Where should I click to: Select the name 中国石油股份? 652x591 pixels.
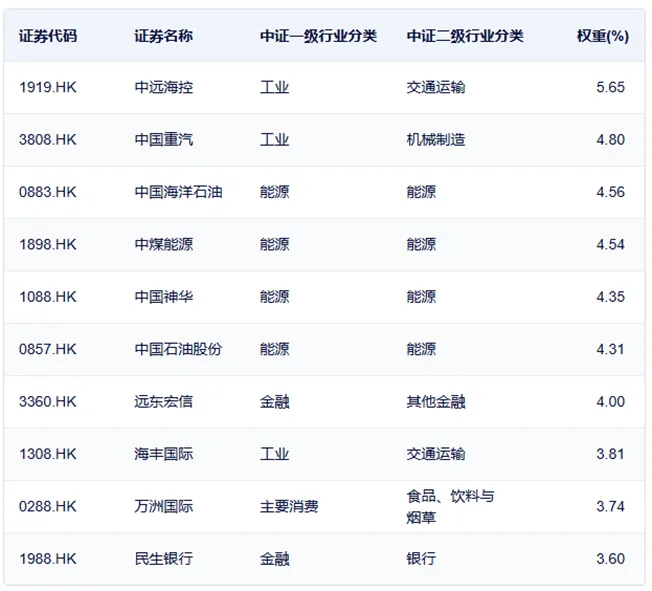click(178, 349)
